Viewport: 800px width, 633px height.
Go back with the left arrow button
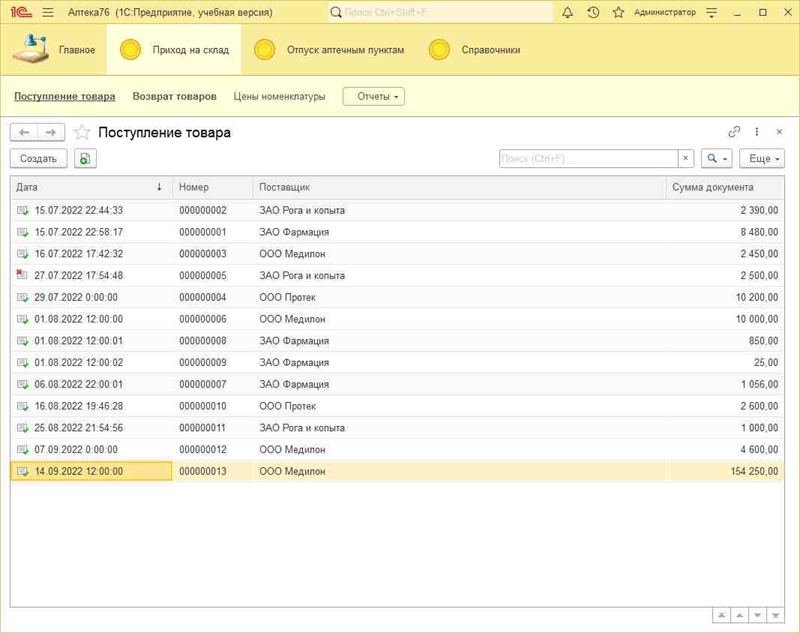click(x=23, y=133)
